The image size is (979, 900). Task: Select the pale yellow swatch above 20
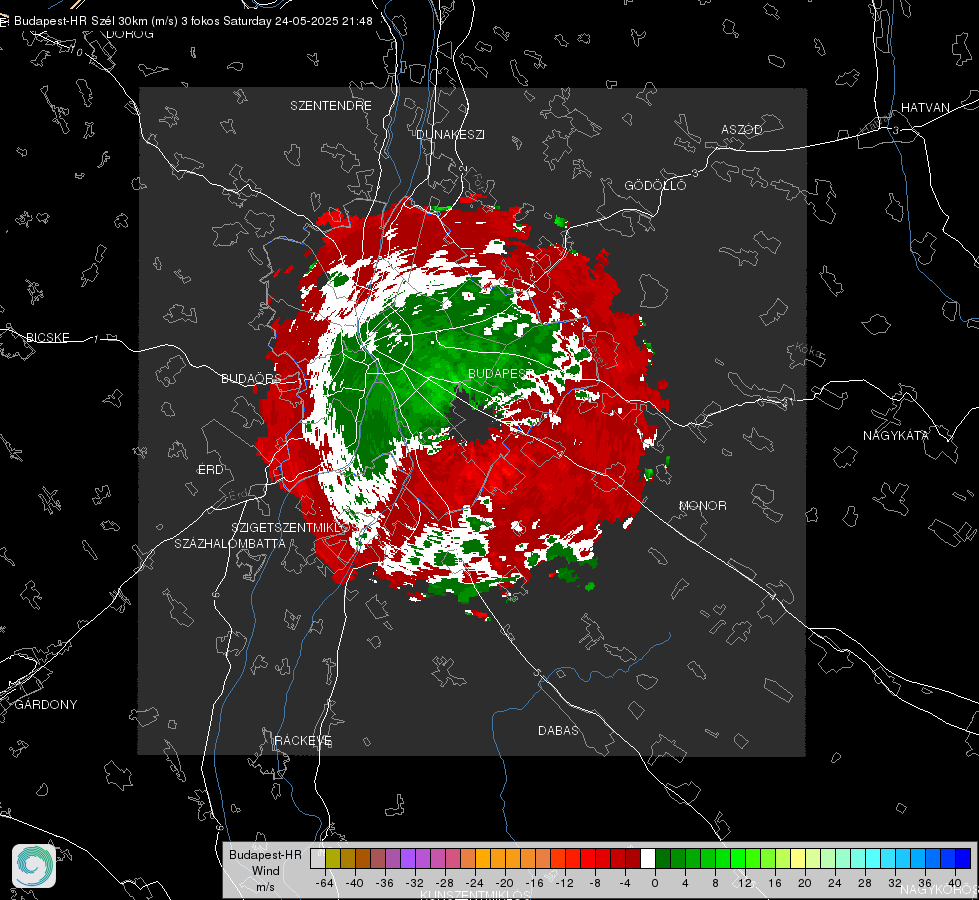(799, 858)
